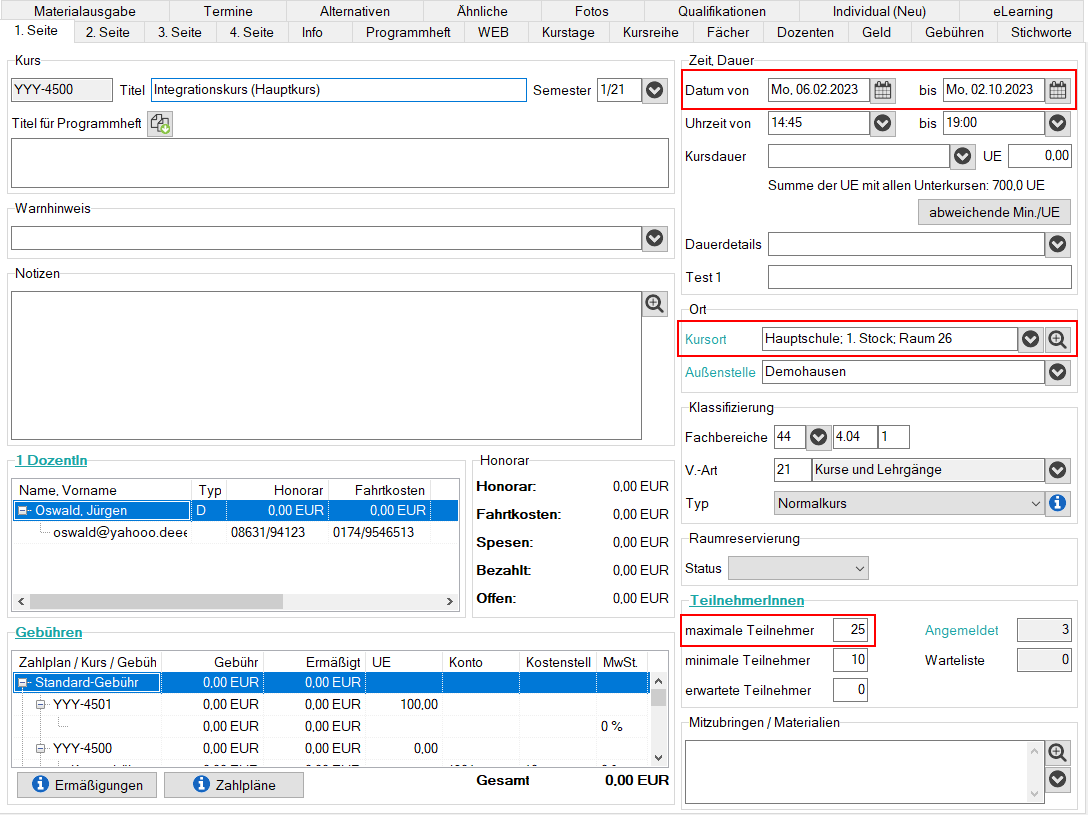Switch to the 2. Seite tab
The image size is (1088, 815).
pos(108,33)
